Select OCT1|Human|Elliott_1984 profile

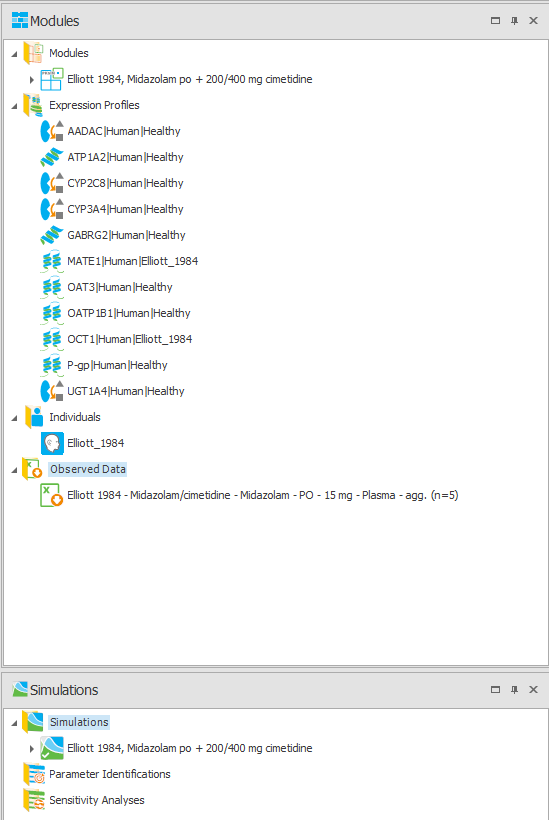tap(130, 339)
